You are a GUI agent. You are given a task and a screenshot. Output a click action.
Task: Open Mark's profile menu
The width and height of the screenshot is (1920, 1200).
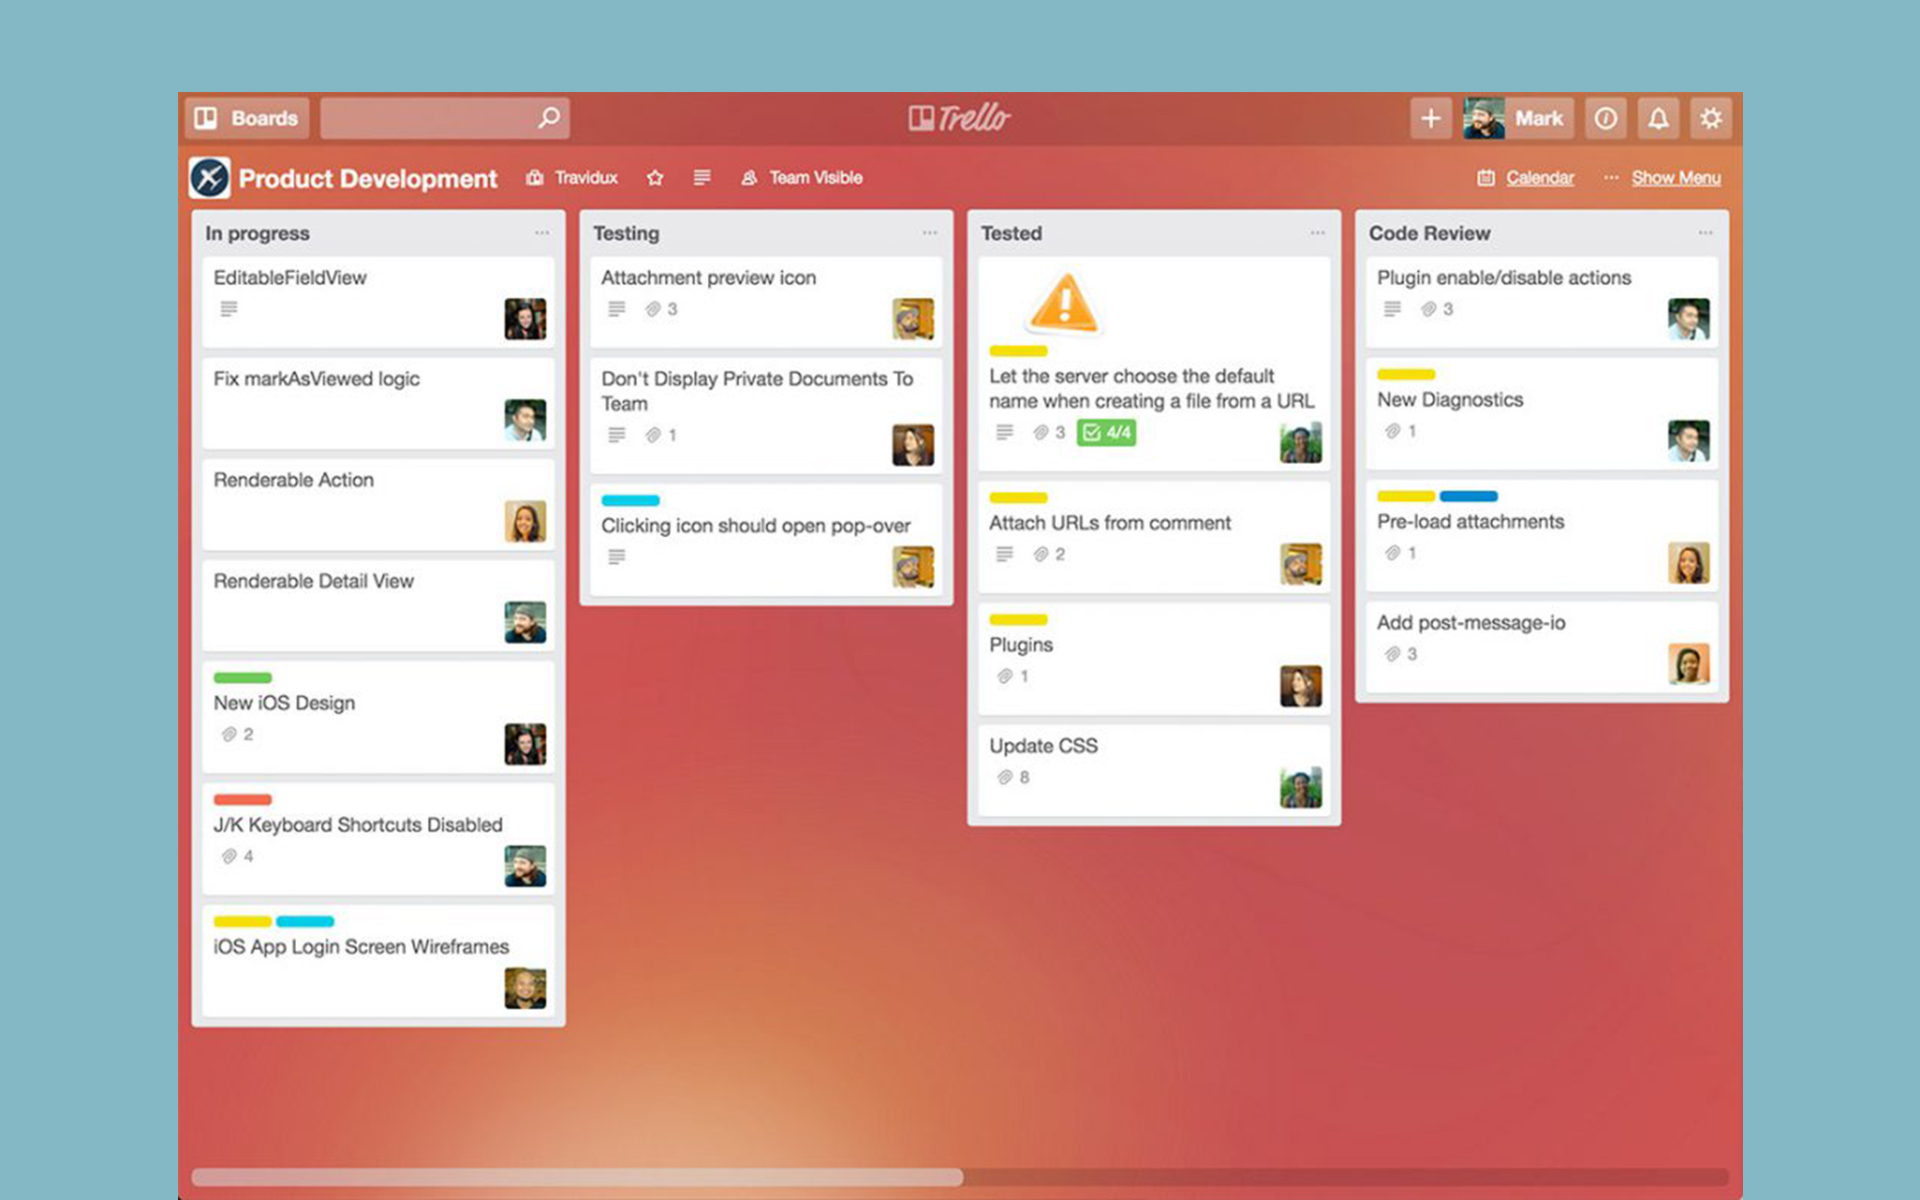(1519, 118)
